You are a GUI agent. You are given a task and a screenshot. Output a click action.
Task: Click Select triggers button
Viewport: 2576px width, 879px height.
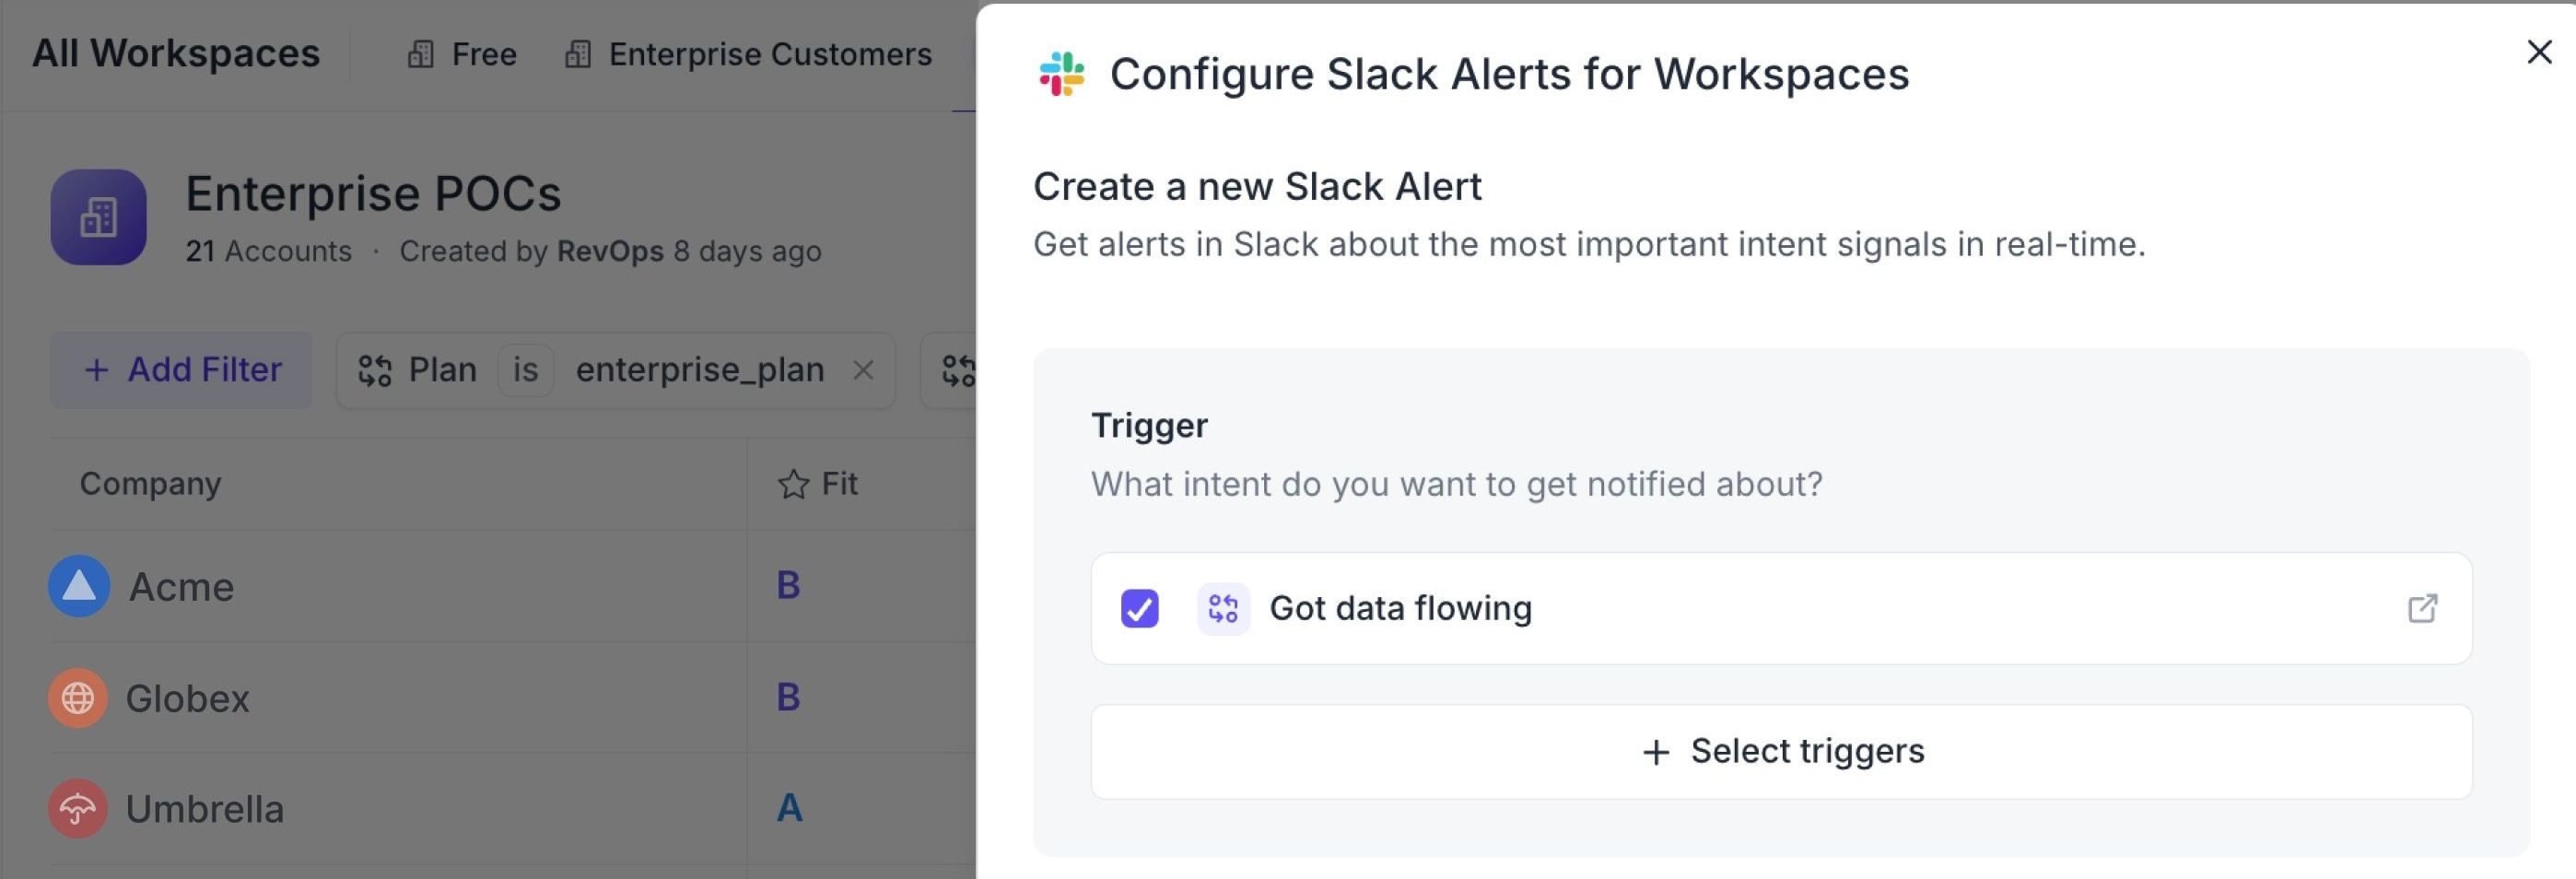point(1781,751)
